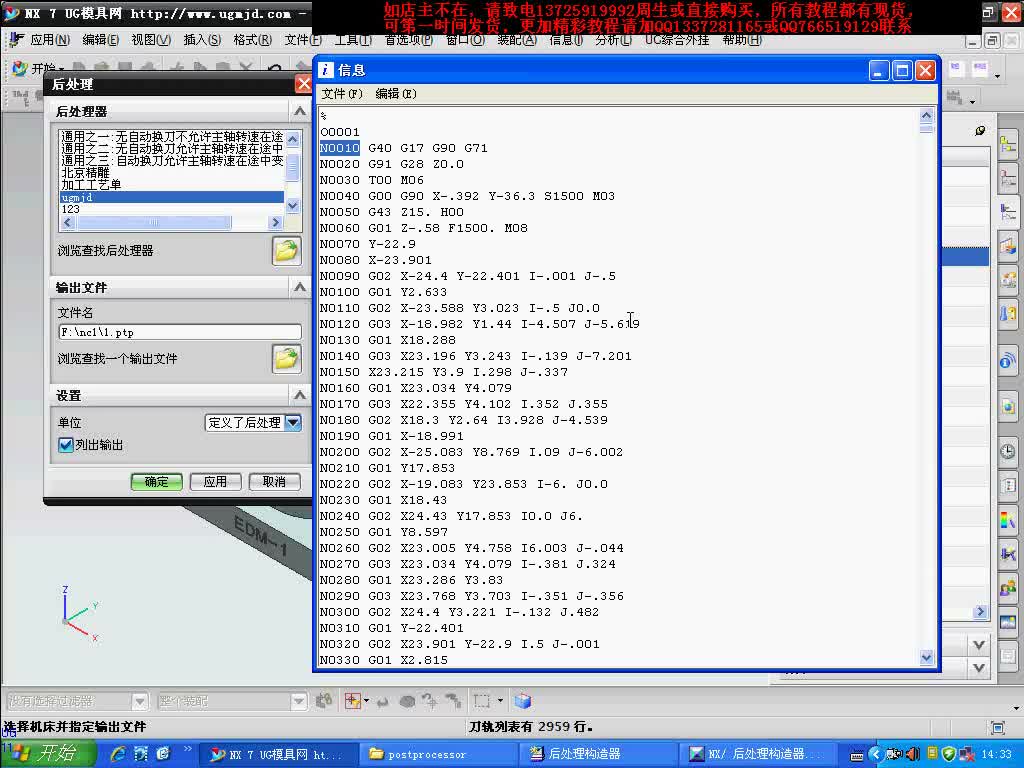Click O0001 program number line
1024x768 pixels.
340,132
